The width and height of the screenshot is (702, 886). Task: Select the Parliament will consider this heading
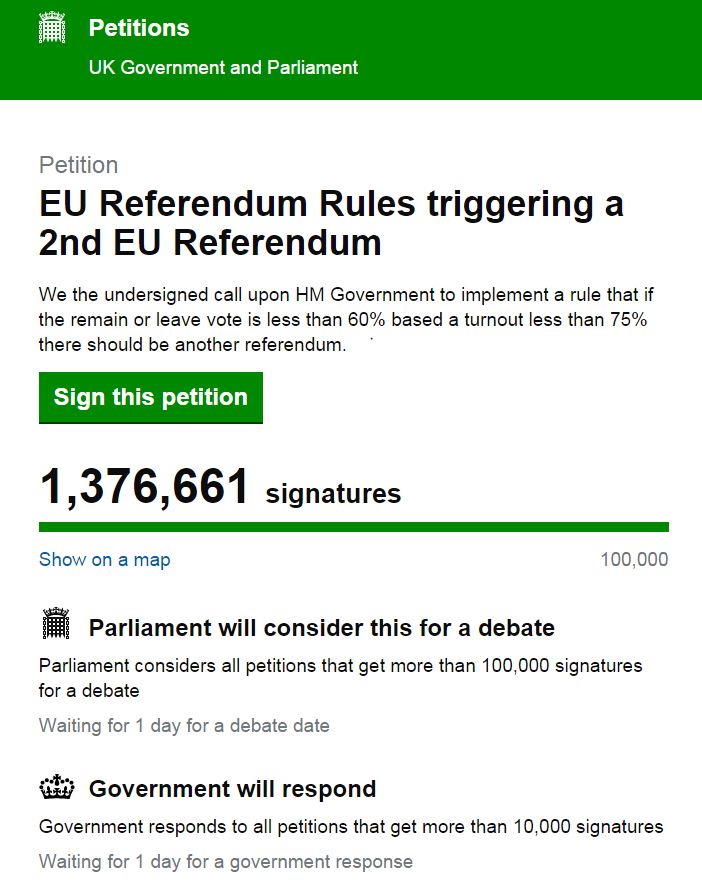click(321, 628)
